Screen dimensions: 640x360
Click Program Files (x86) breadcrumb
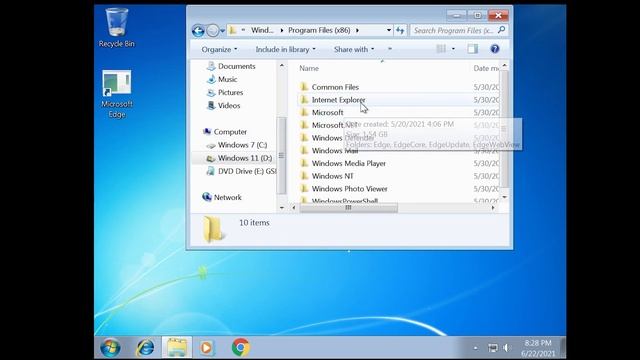pyautogui.click(x=319, y=30)
